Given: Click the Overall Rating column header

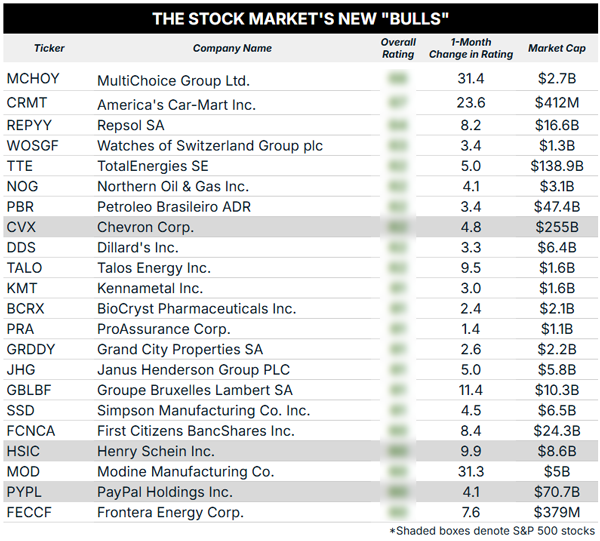Looking at the screenshot, I should pyautogui.click(x=398, y=48).
